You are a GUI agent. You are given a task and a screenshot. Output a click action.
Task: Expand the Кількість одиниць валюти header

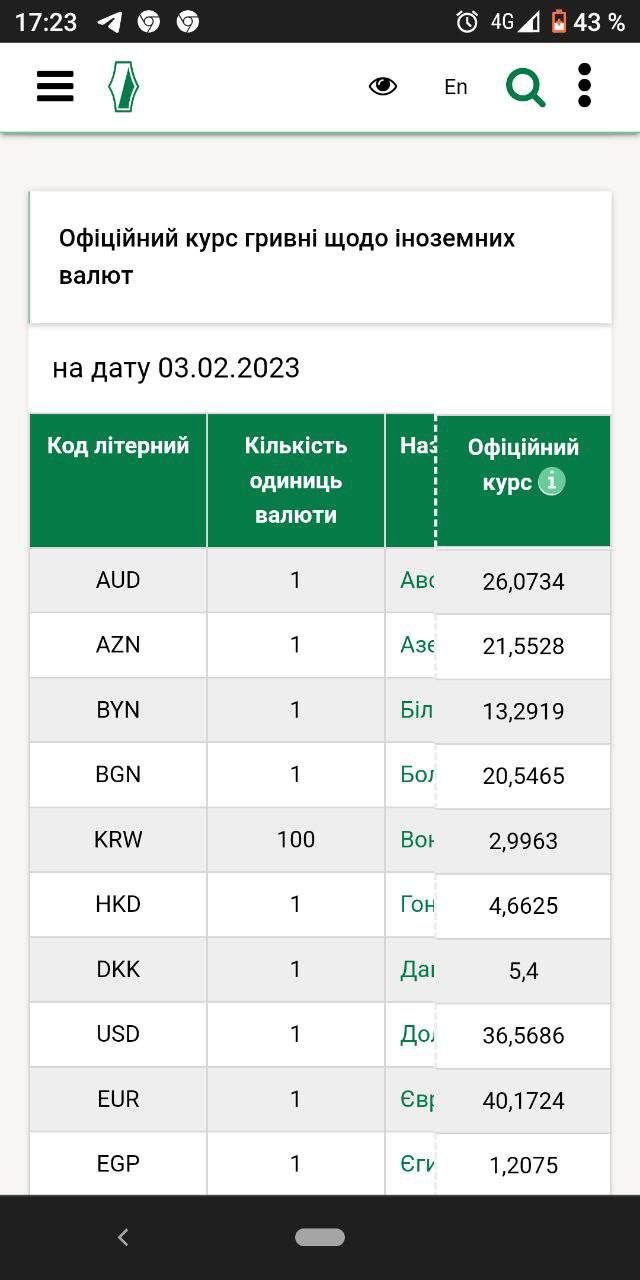[295, 481]
